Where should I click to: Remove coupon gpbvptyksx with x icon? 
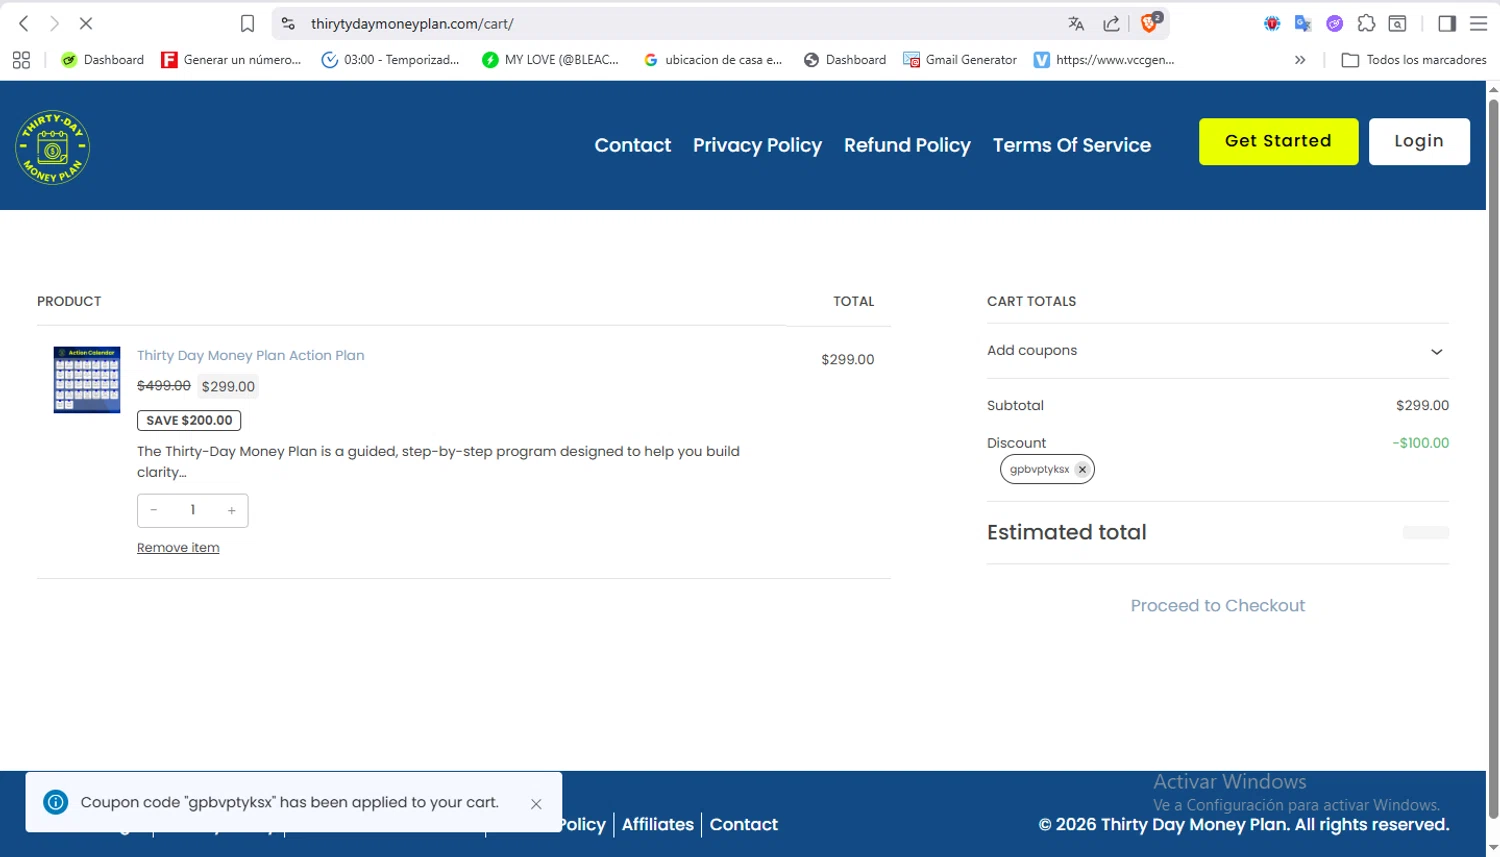pos(1082,469)
